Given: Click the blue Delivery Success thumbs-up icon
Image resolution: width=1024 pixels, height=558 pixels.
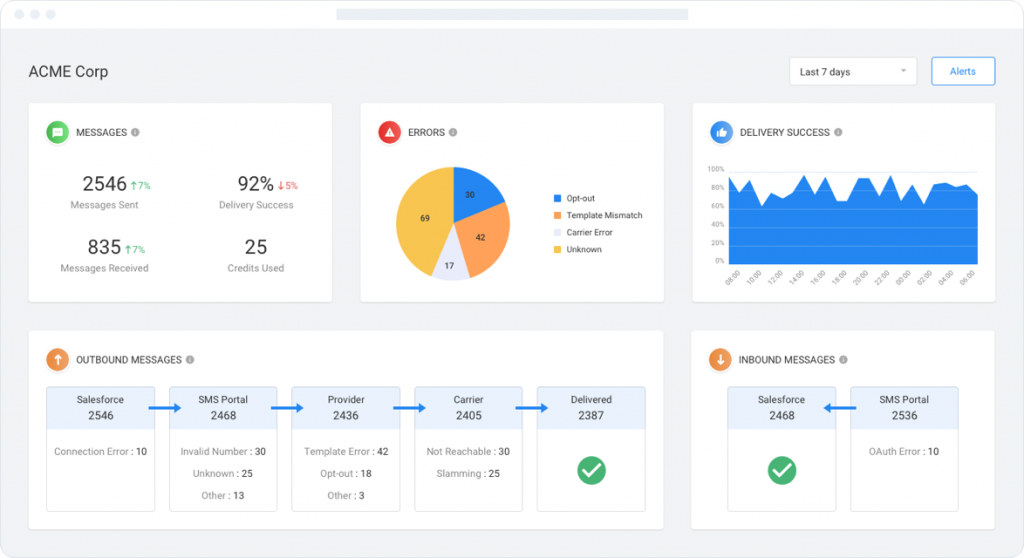Looking at the screenshot, I should (721, 132).
